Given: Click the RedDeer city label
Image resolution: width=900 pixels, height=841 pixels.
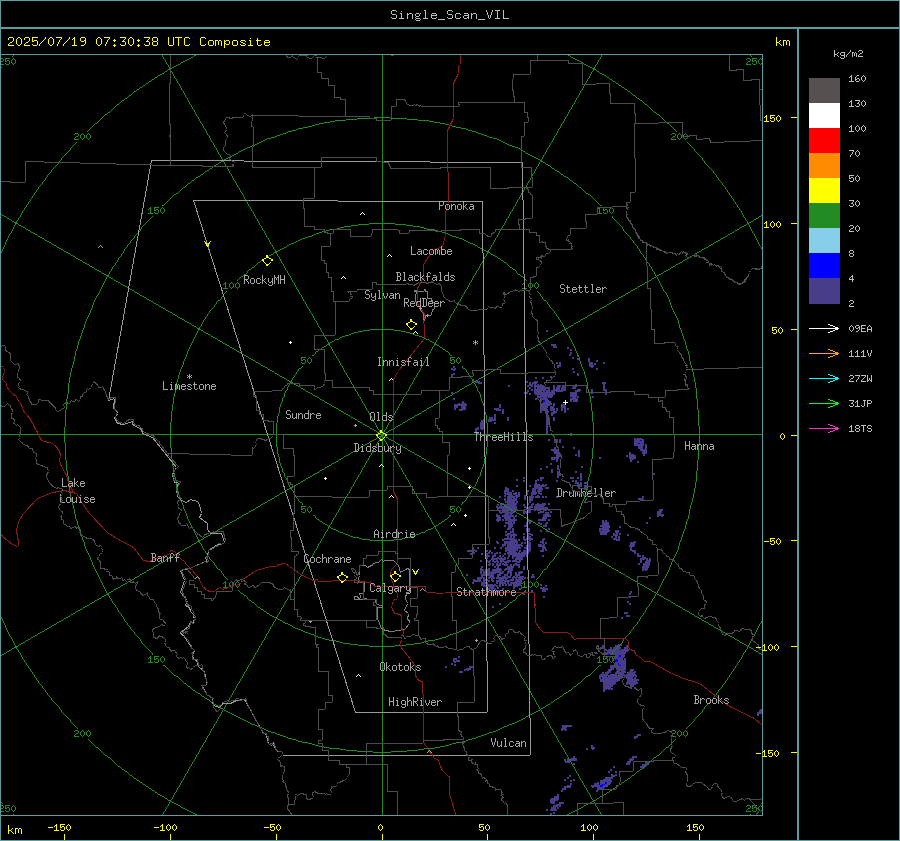Looking at the screenshot, I should [x=424, y=303].
